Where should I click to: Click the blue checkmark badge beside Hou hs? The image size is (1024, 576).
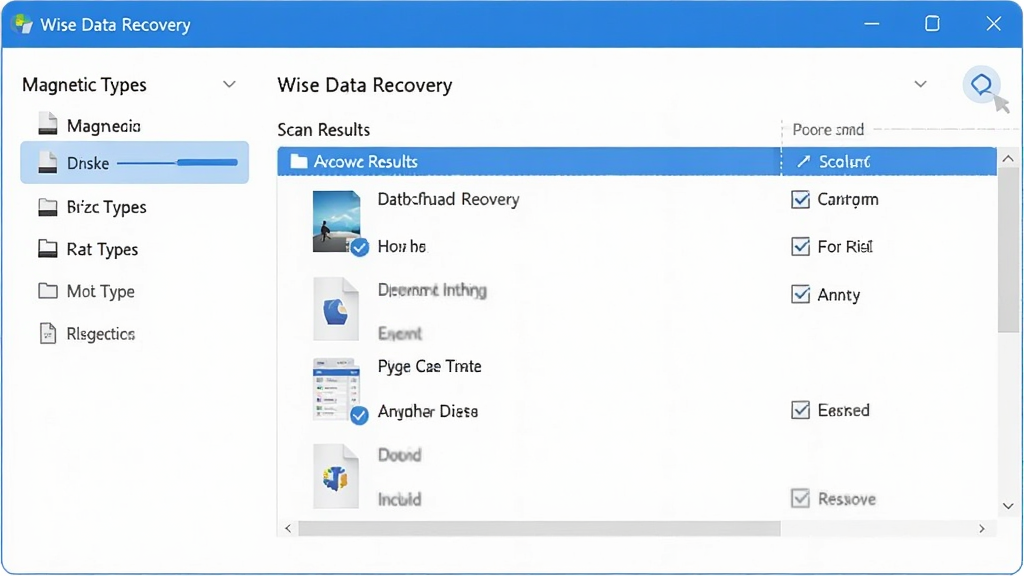(x=359, y=248)
